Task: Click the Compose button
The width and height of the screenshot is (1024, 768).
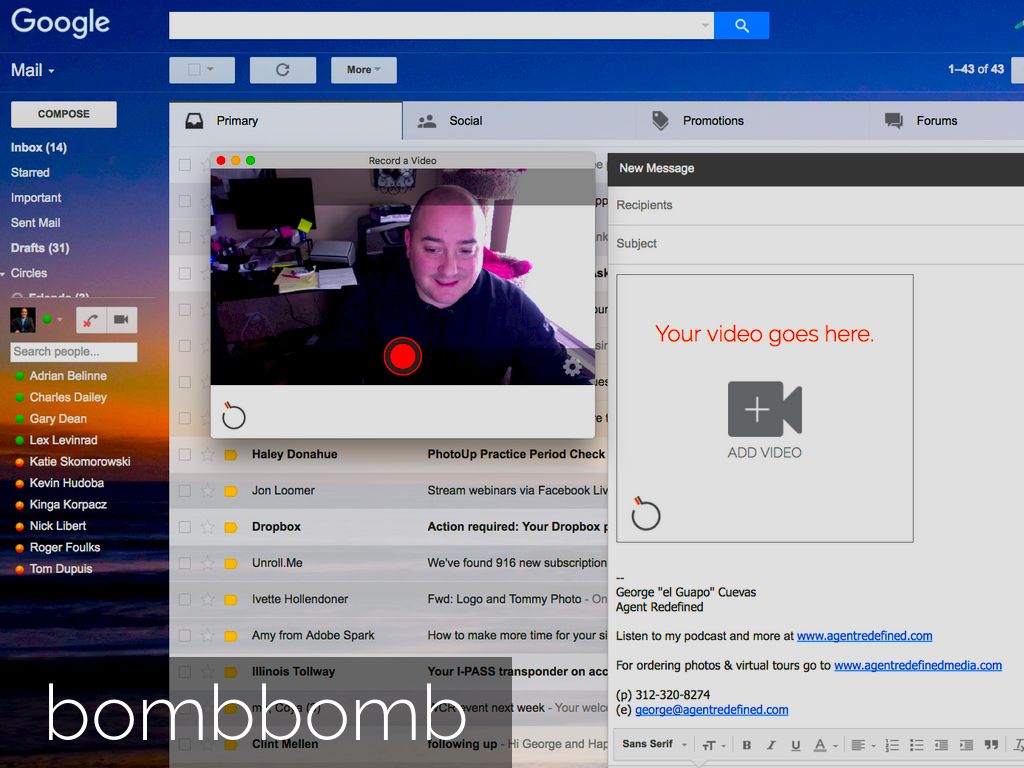Action: click(x=63, y=114)
